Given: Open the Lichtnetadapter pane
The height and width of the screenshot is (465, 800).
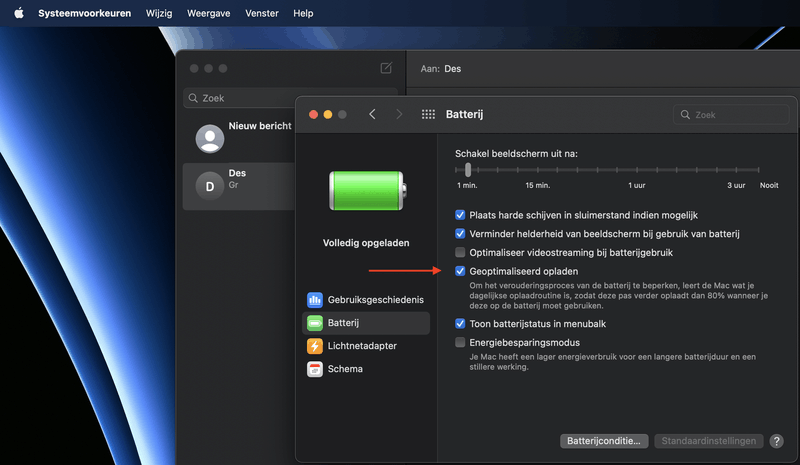Looking at the screenshot, I should tap(366, 346).
